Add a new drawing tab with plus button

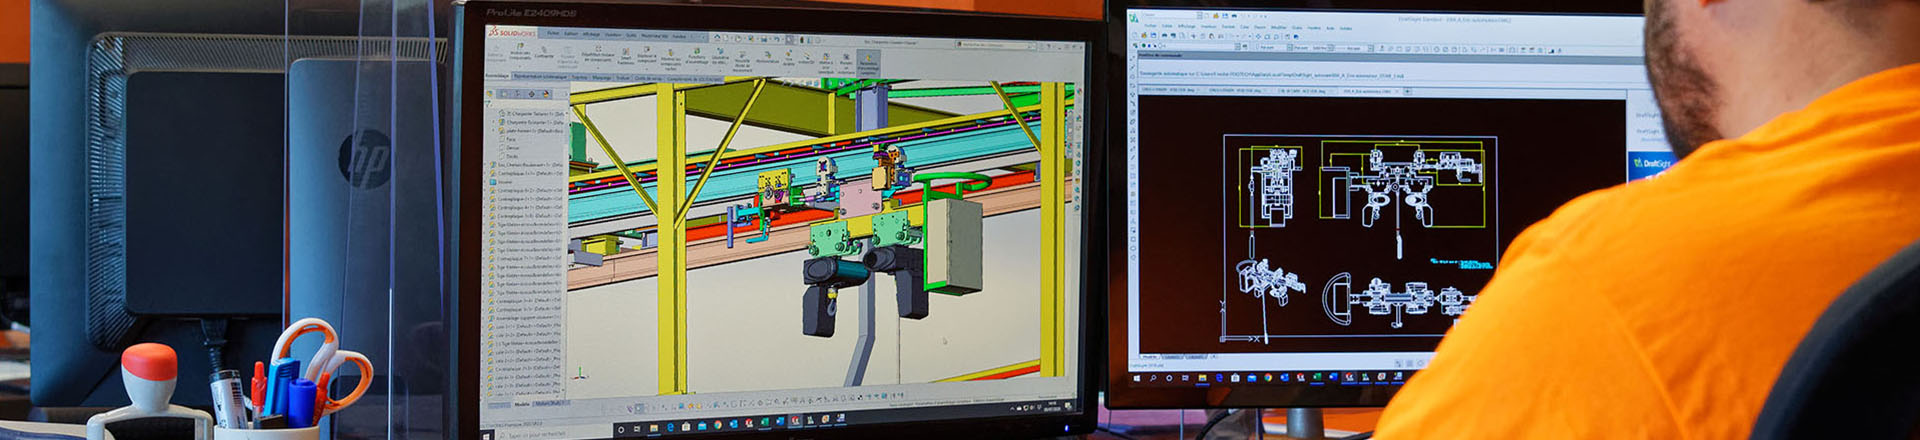(x=1407, y=91)
